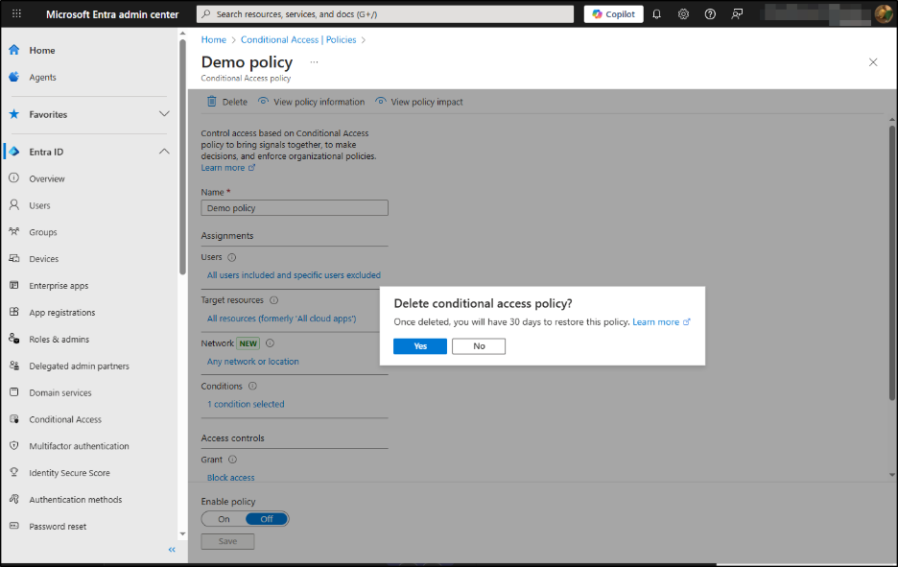
Task: Click Conditions info icon
Action: point(252,386)
